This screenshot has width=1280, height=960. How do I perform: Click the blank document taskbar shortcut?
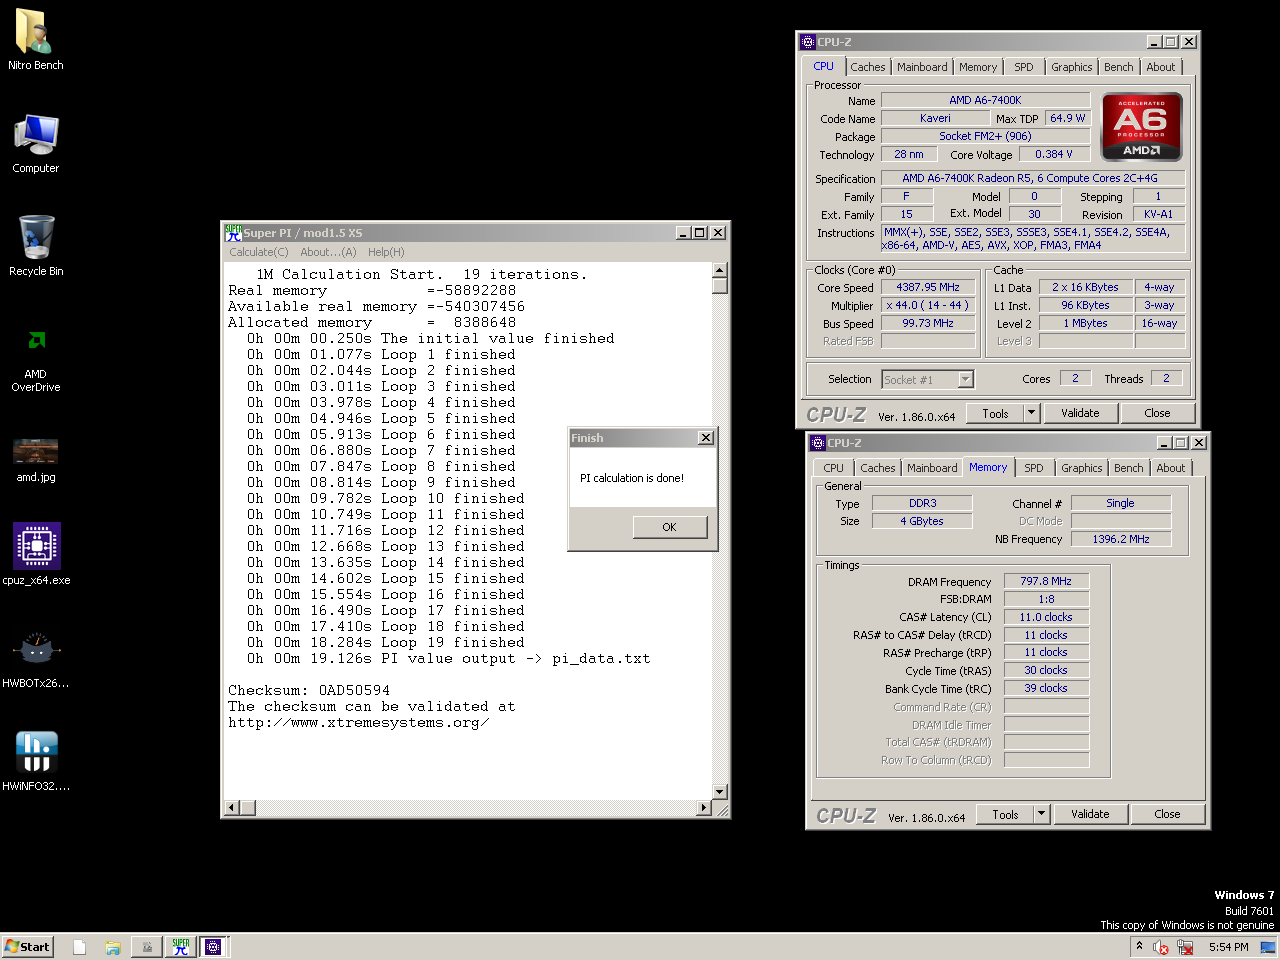pyautogui.click(x=79, y=947)
